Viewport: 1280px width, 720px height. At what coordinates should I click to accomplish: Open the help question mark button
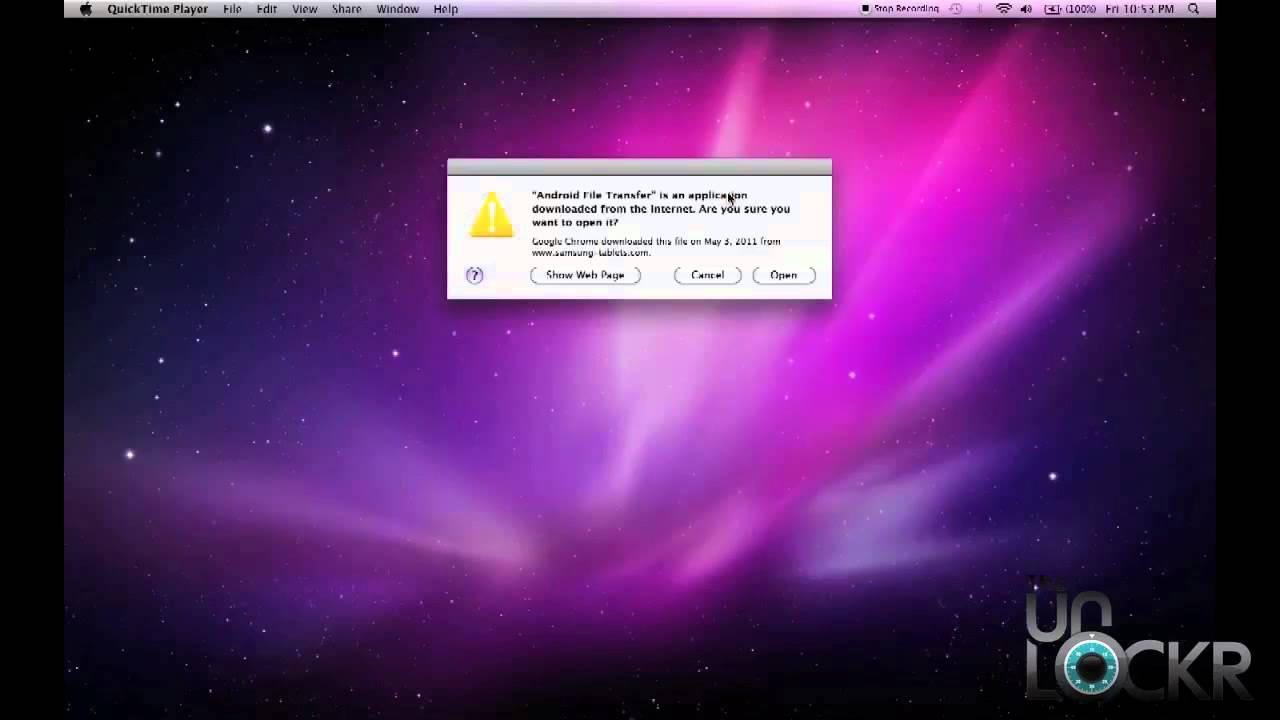tap(475, 275)
